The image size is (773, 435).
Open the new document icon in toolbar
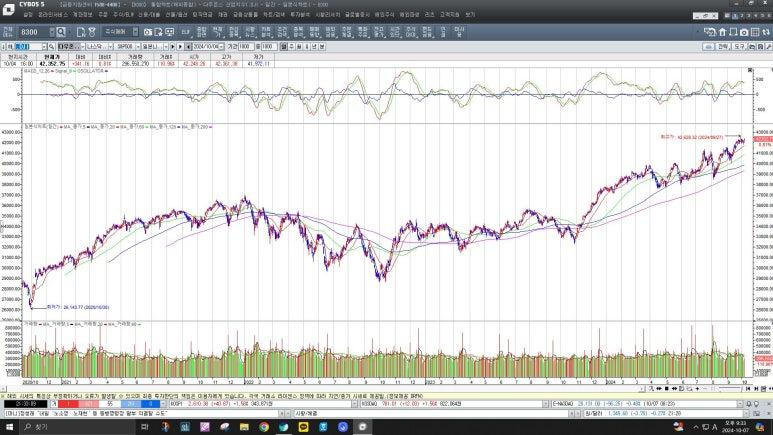tap(81, 32)
